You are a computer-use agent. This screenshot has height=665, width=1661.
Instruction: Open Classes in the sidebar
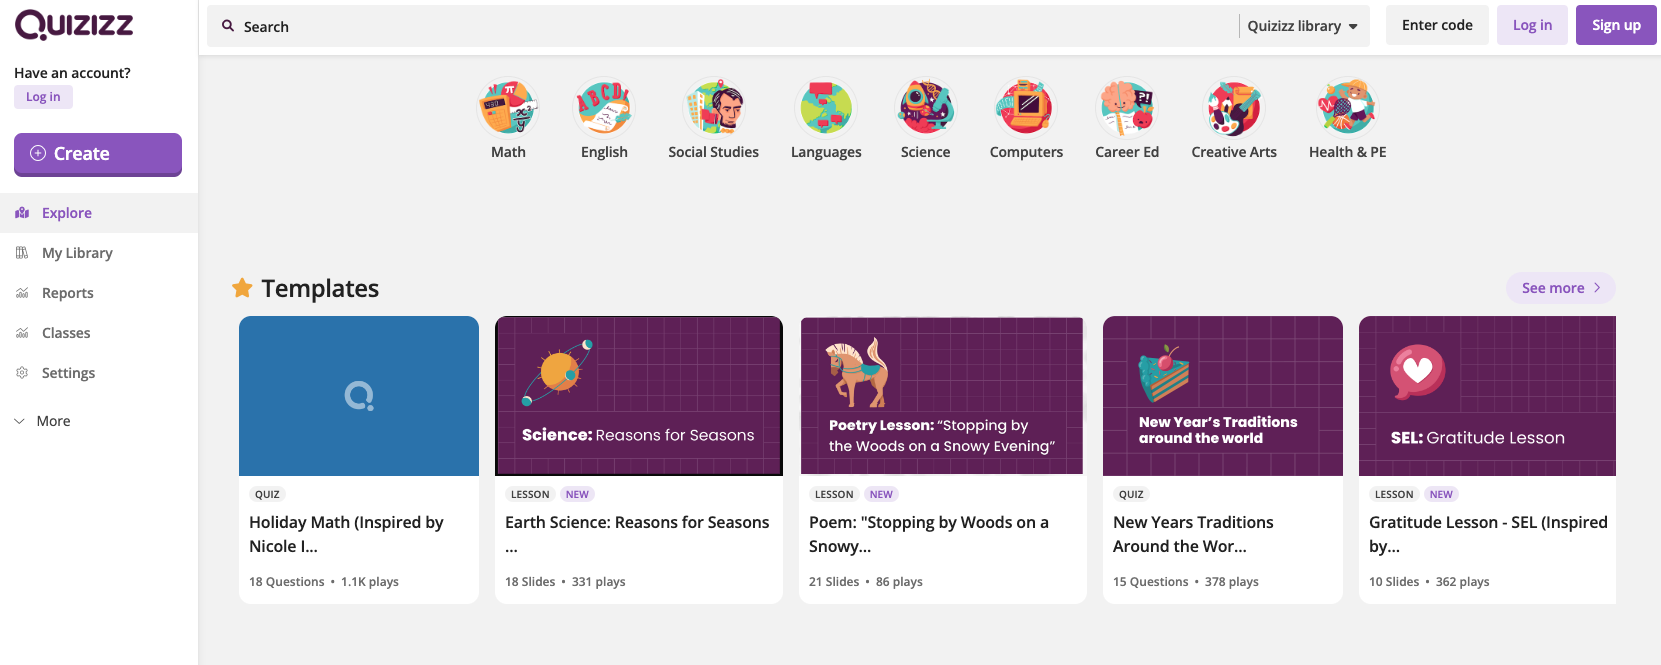tap(66, 333)
